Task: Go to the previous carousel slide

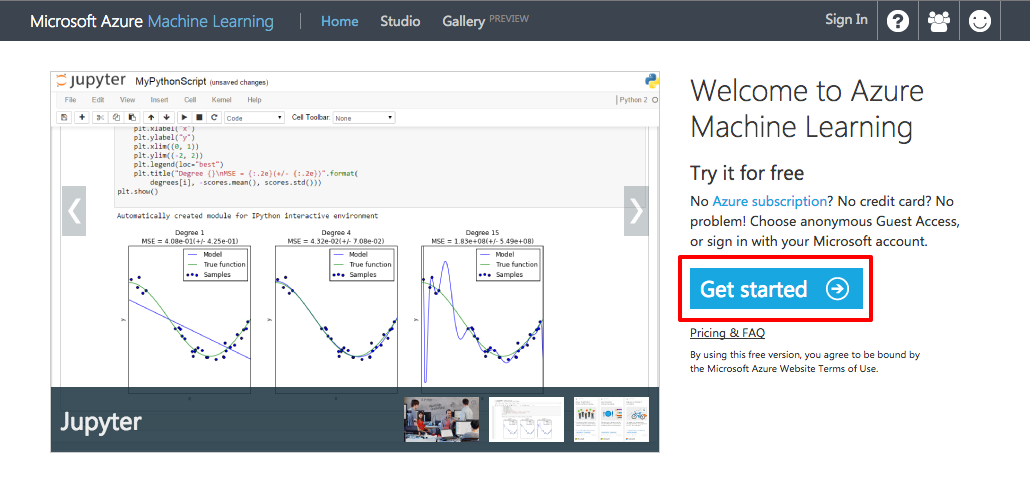Action: (74, 211)
